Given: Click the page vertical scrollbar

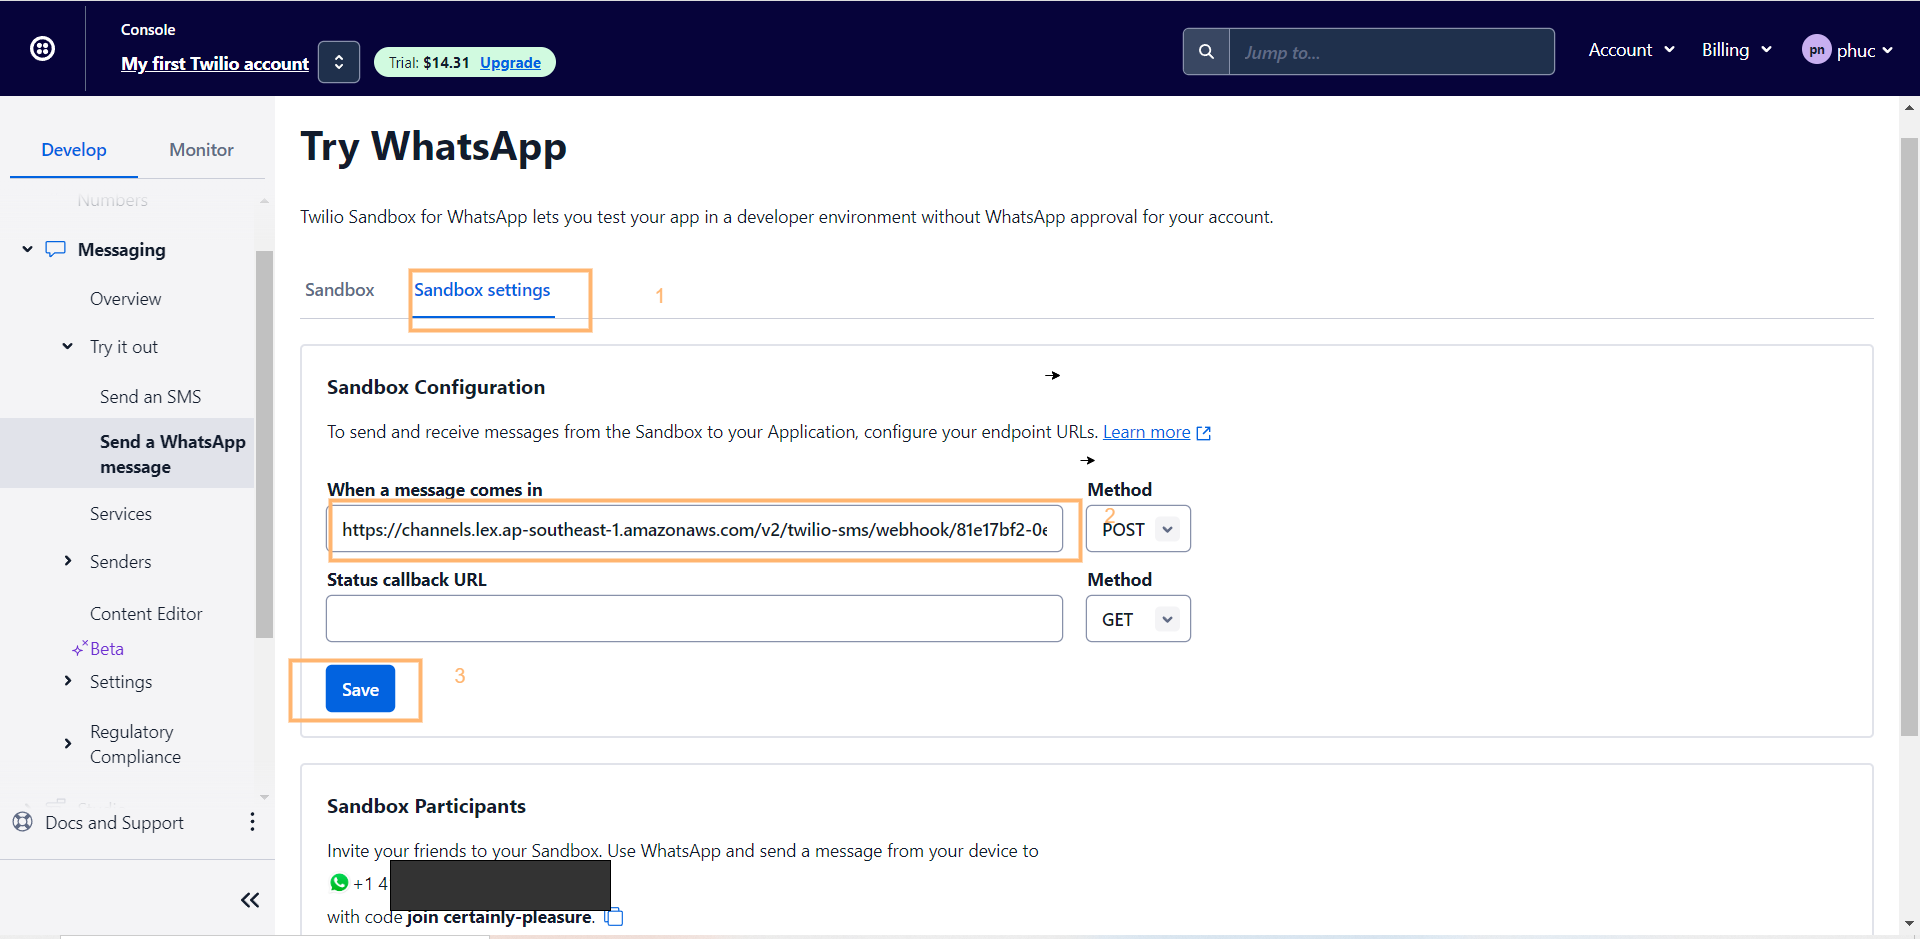Looking at the screenshot, I should (x=1909, y=437).
